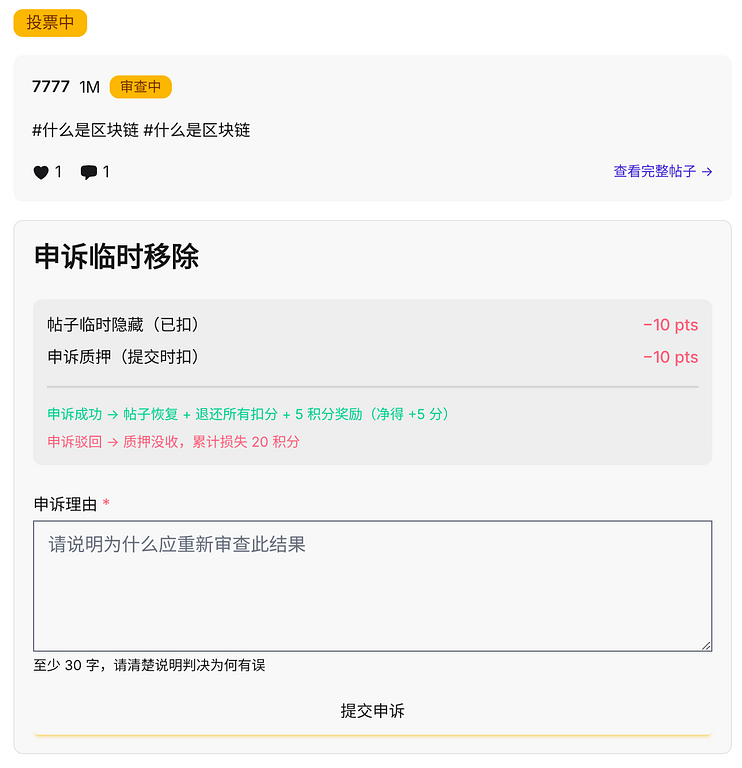Image resolution: width=742 pixels, height=768 pixels.
Task: Open the full post link
Action: click(x=662, y=171)
